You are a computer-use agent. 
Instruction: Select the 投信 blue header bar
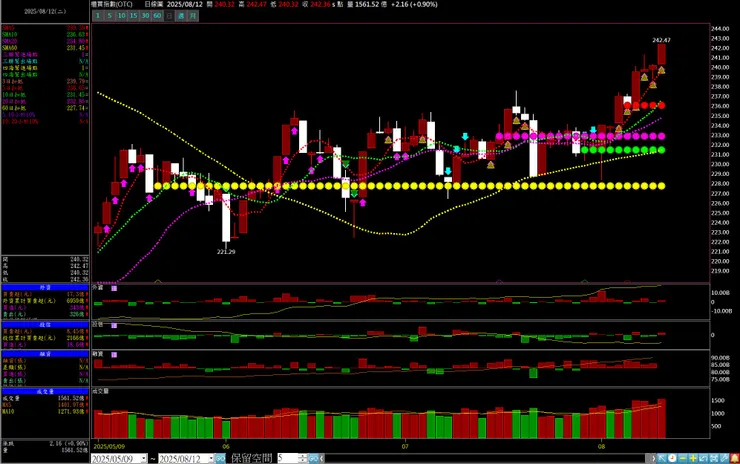(x=45, y=325)
